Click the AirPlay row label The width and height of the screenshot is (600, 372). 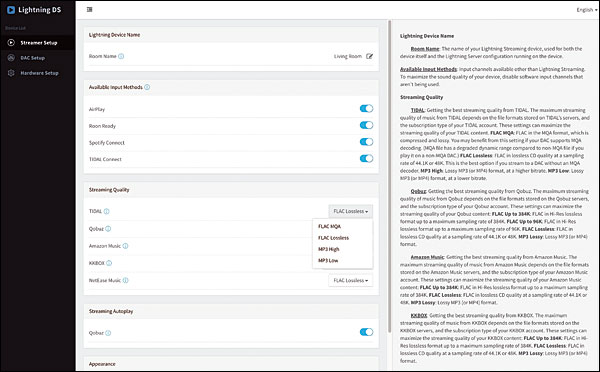coord(97,109)
